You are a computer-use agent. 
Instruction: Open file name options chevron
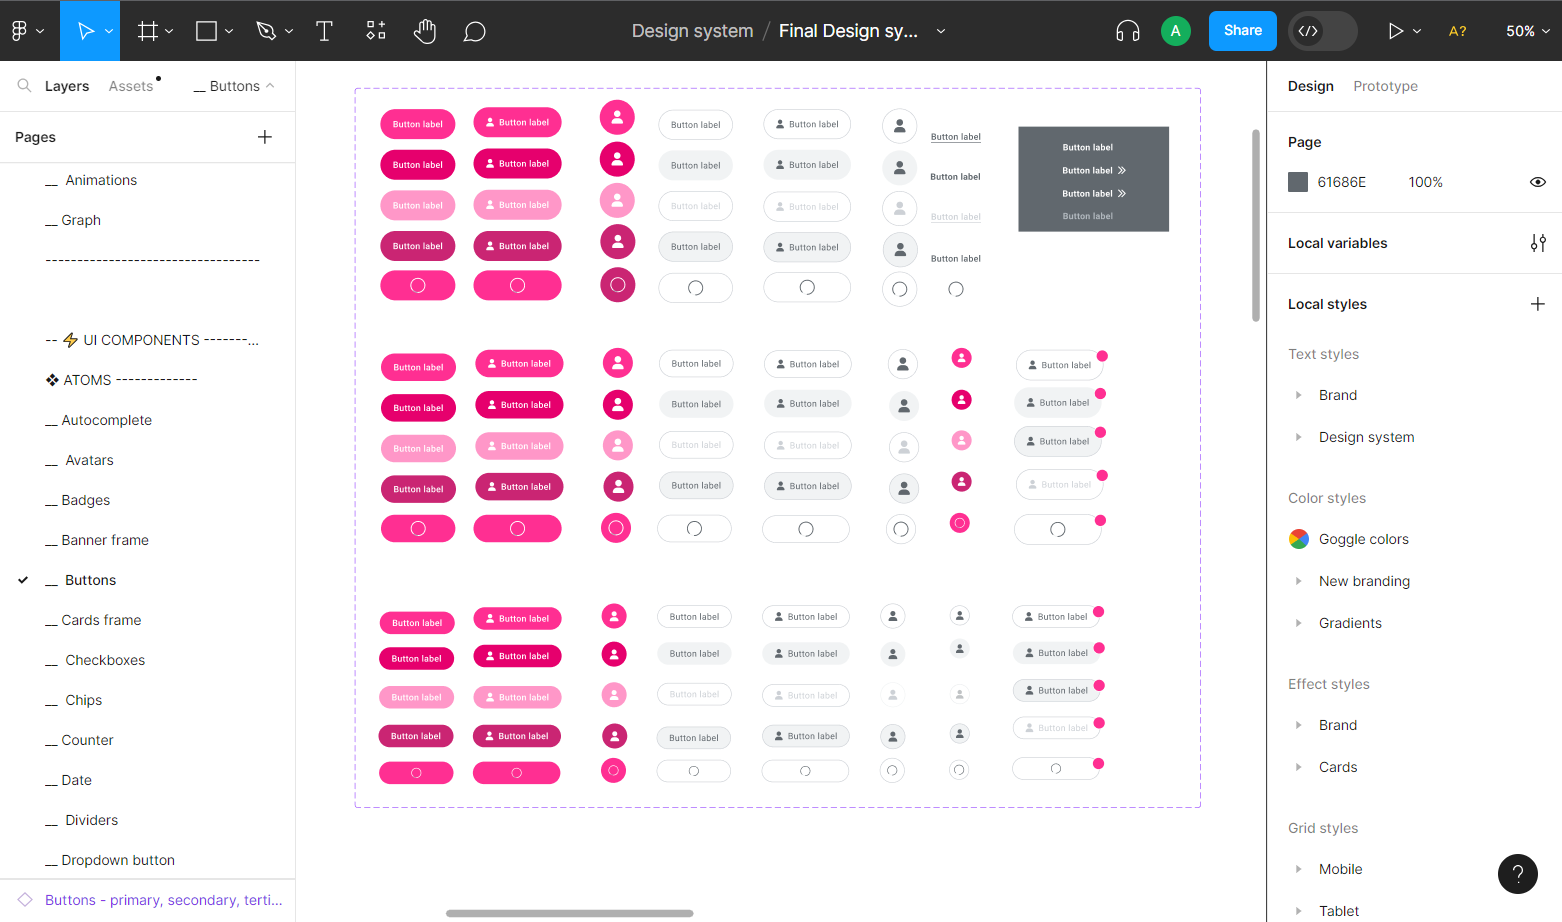pos(941,31)
